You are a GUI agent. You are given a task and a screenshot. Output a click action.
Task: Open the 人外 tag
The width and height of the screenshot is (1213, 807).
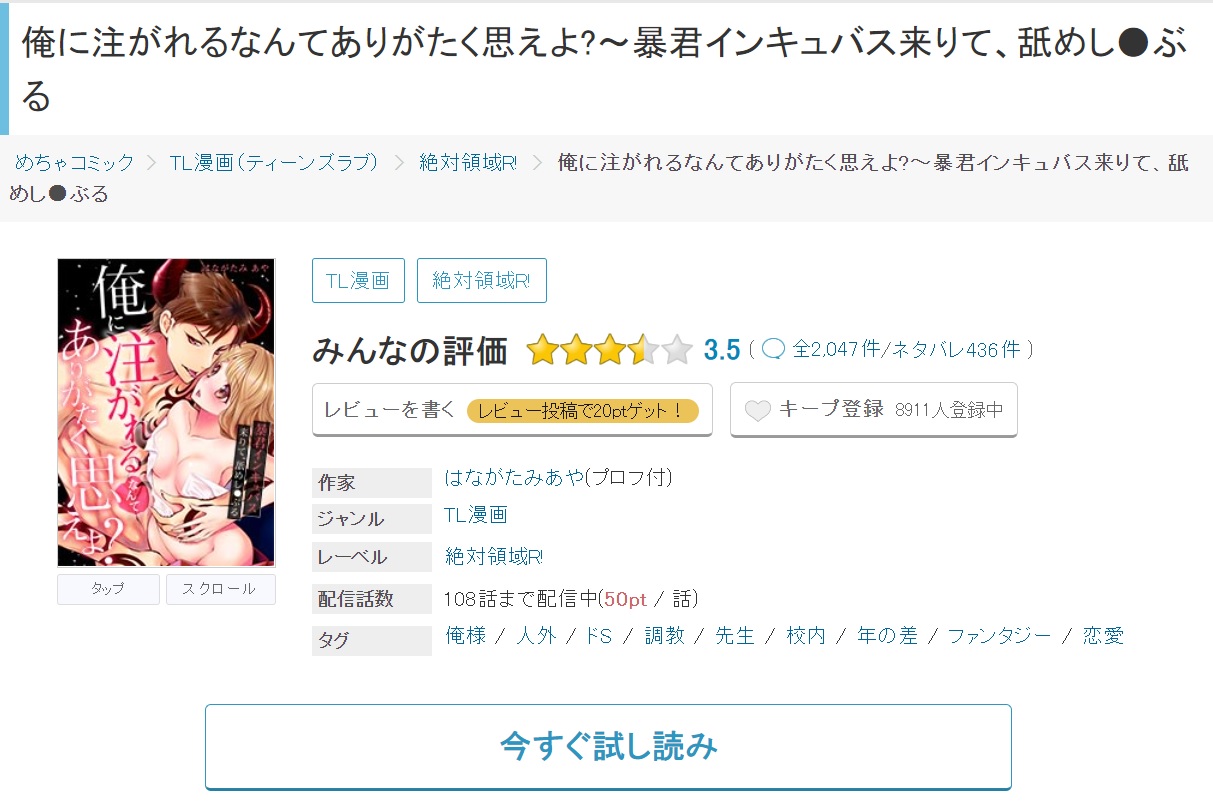point(536,636)
